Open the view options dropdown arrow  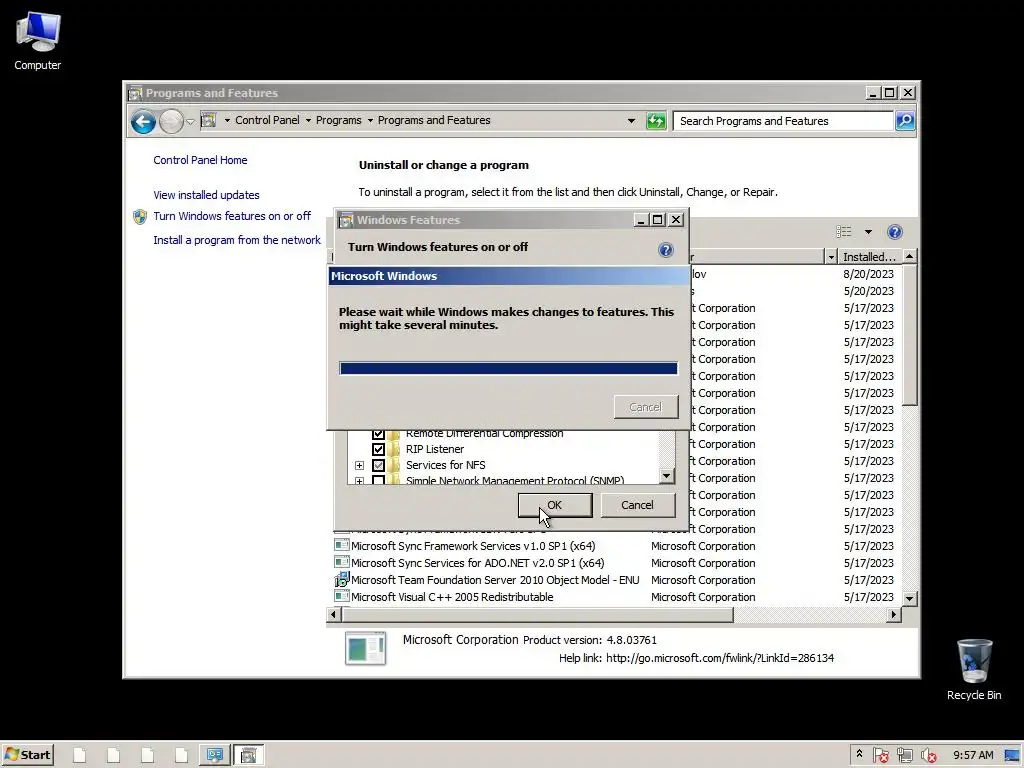pyautogui.click(x=868, y=232)
